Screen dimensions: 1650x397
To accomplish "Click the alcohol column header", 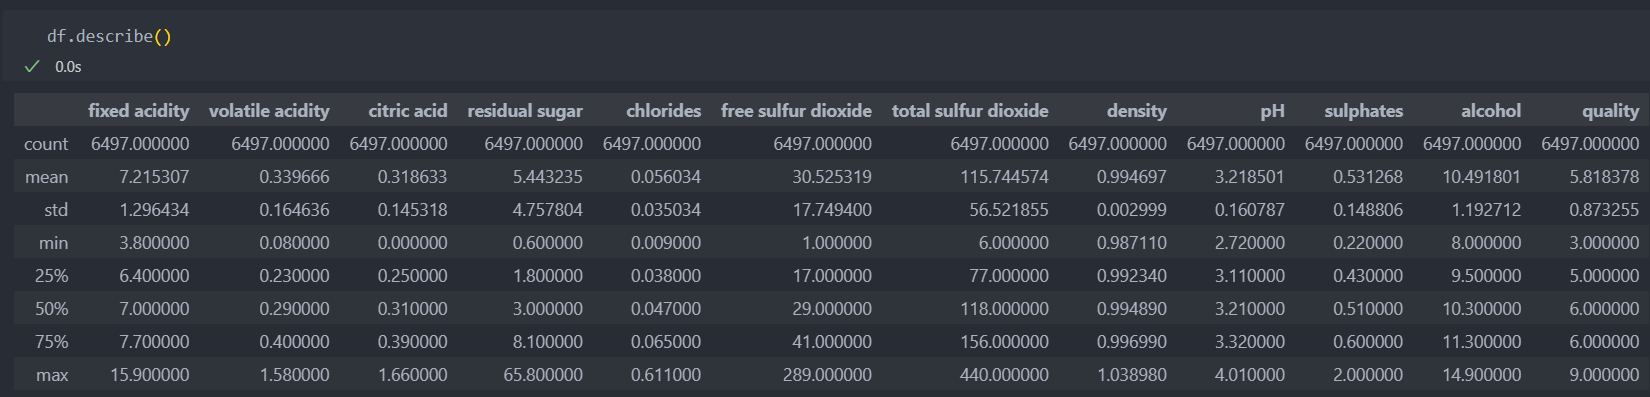I will (1491, 111).
